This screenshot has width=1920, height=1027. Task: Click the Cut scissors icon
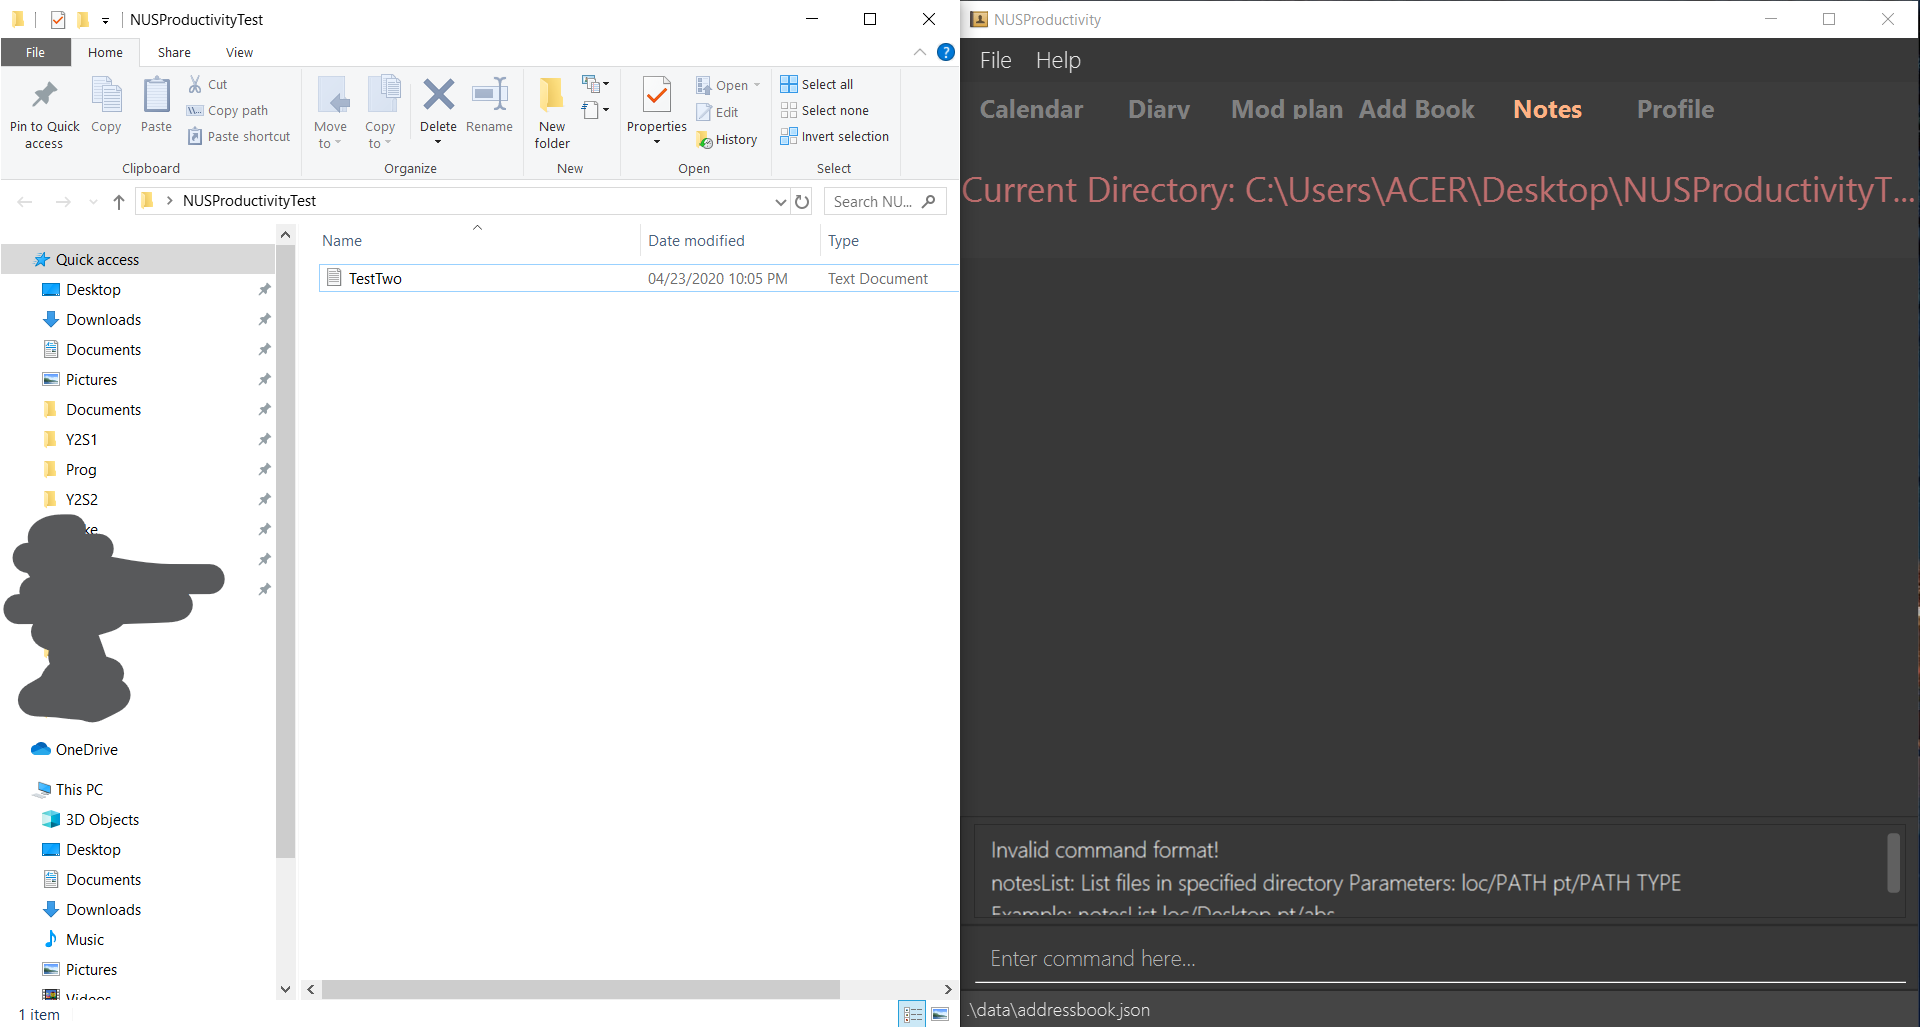click(195, 84)
